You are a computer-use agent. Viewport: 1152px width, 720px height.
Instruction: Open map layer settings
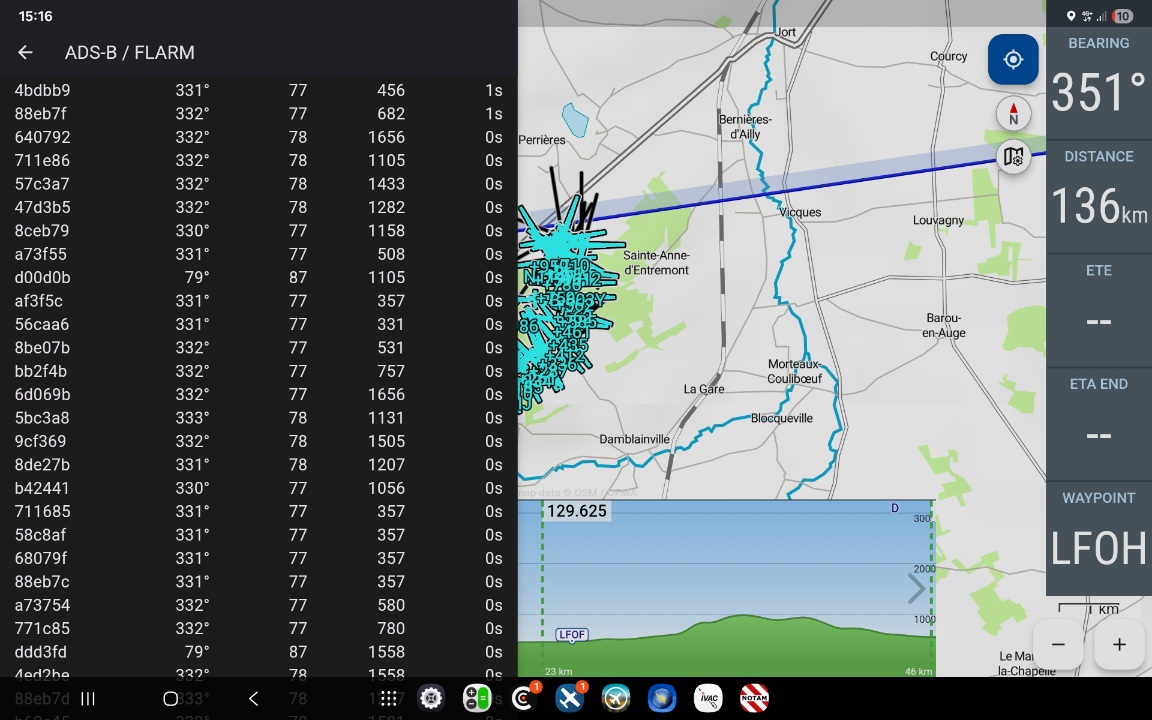pos(1013,158)
